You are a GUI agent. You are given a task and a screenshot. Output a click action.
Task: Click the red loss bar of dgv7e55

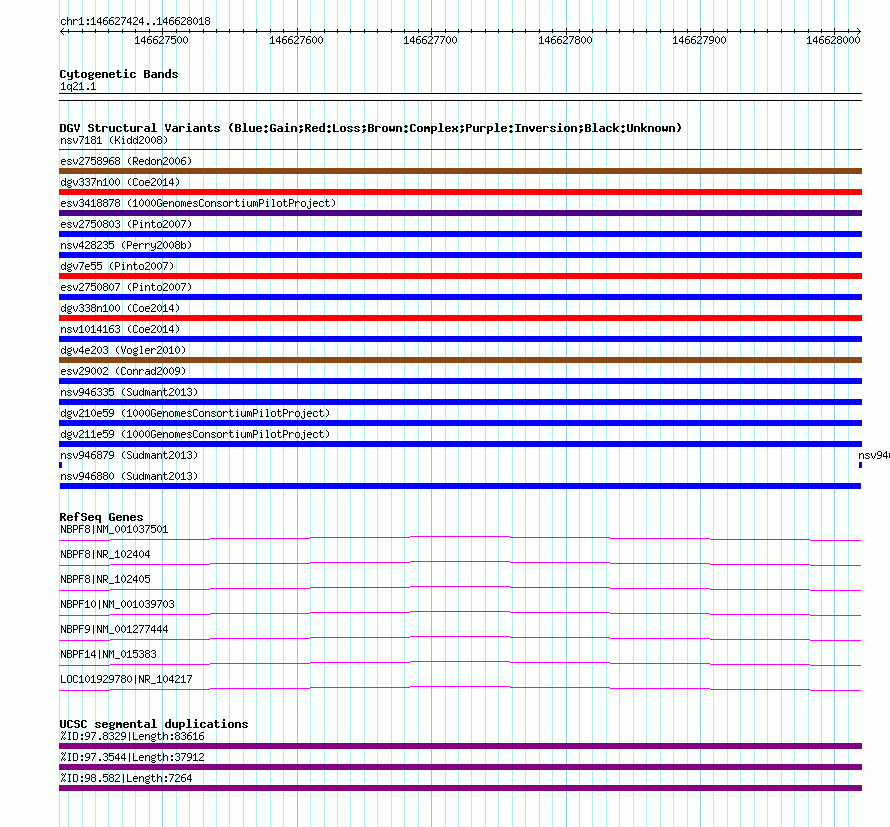460,276
